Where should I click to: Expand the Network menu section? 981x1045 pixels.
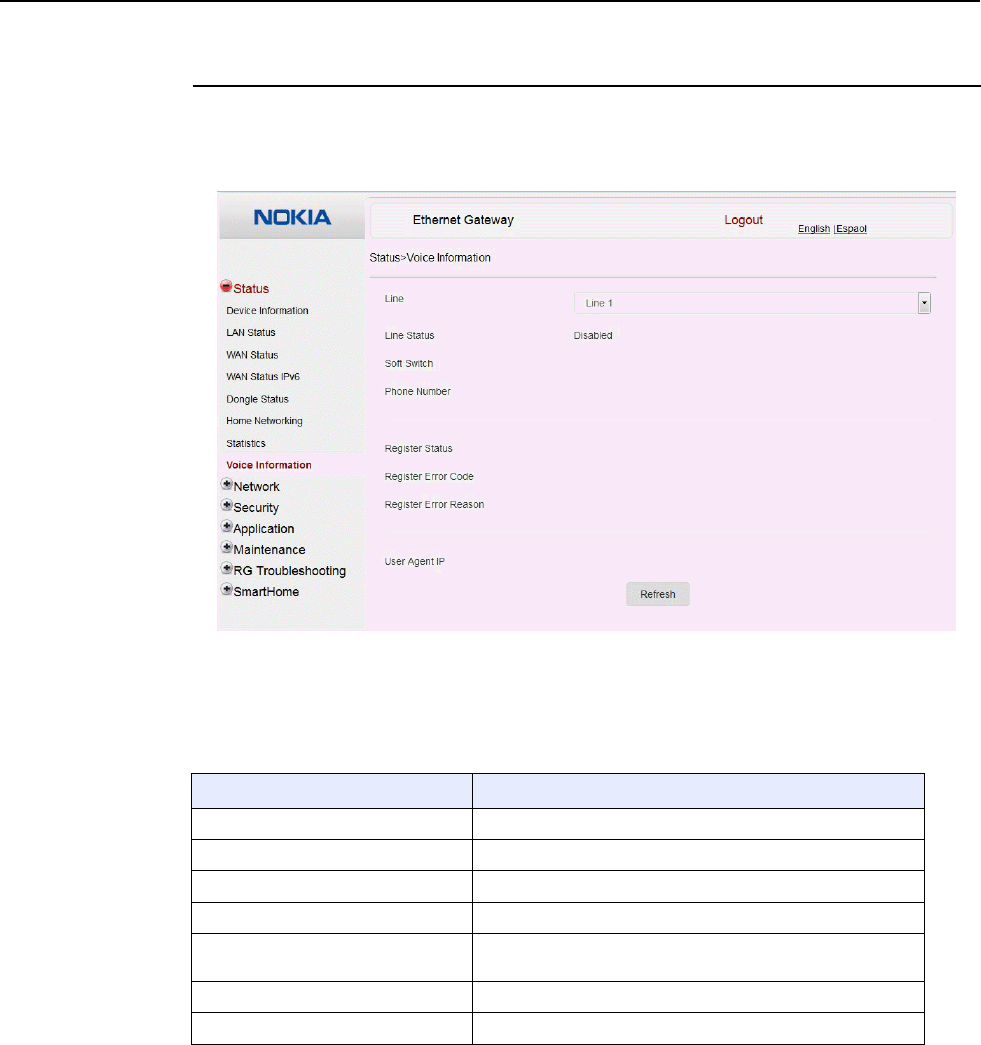(227, 485)
